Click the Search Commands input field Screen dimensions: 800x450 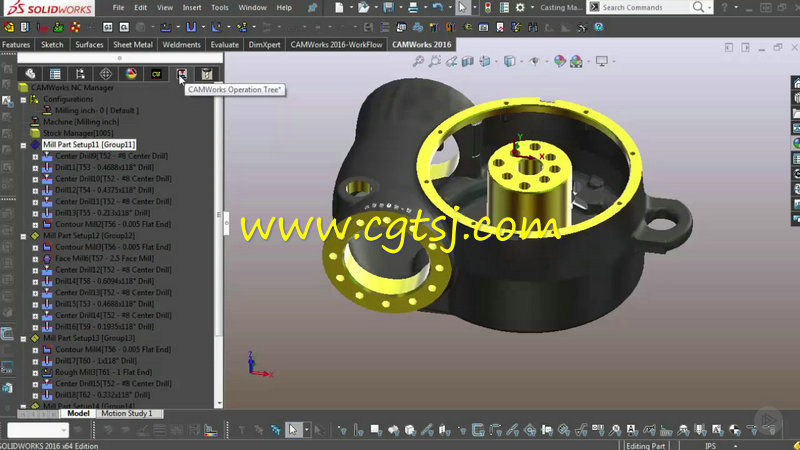coord(644,8)
